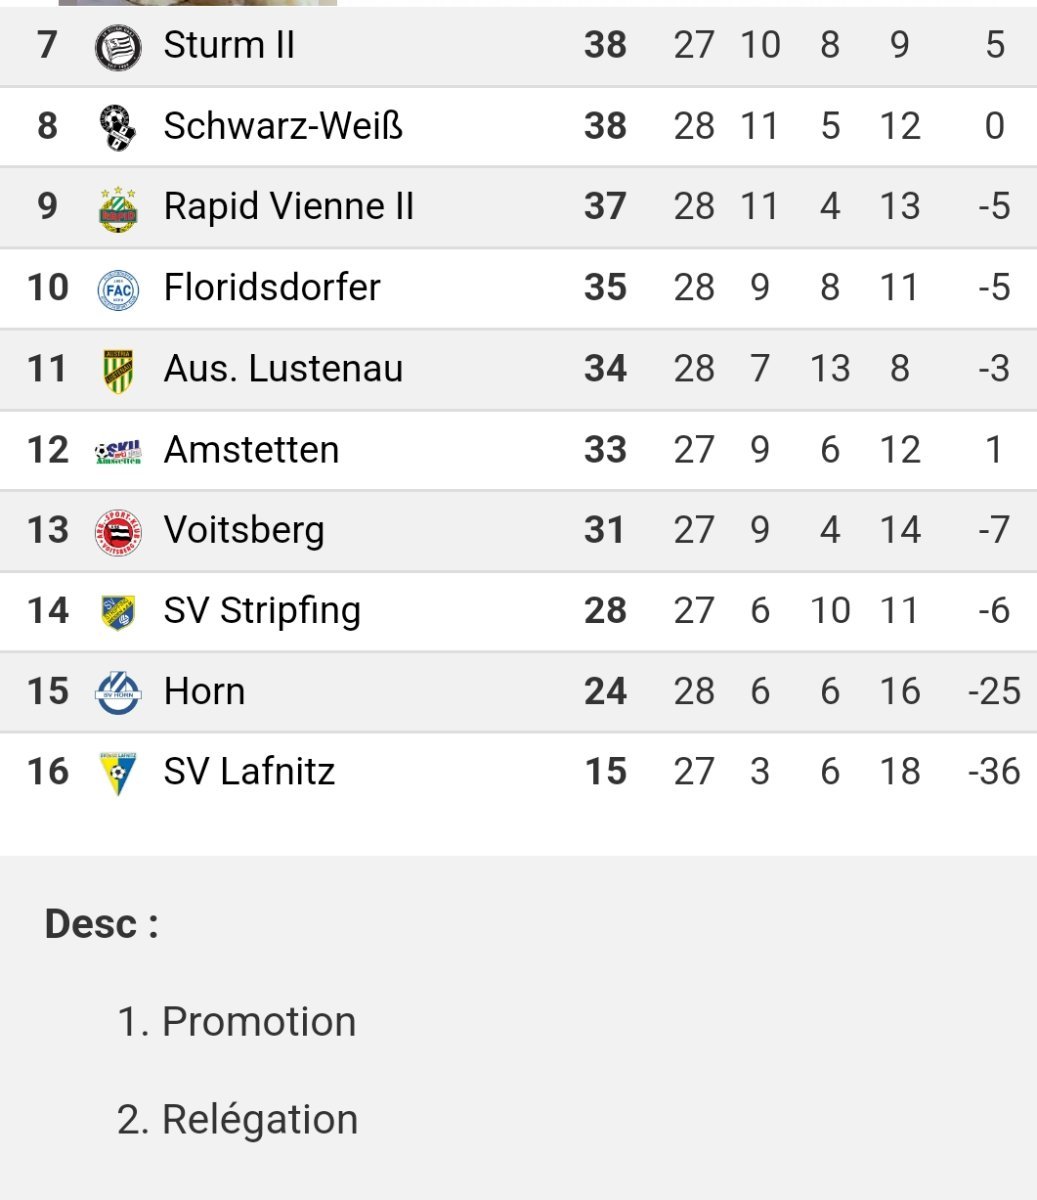
Task: Click the Sturm II club crest
Action: coord(118,47)
